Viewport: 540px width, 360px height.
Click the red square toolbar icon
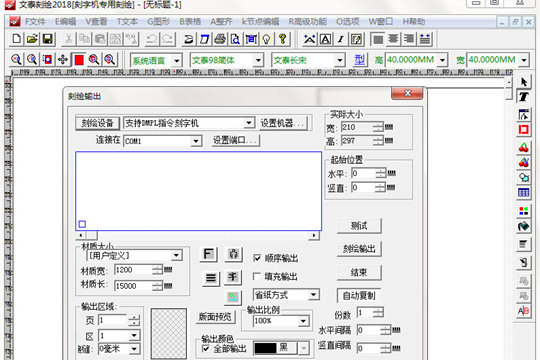(x=79, y=60)
